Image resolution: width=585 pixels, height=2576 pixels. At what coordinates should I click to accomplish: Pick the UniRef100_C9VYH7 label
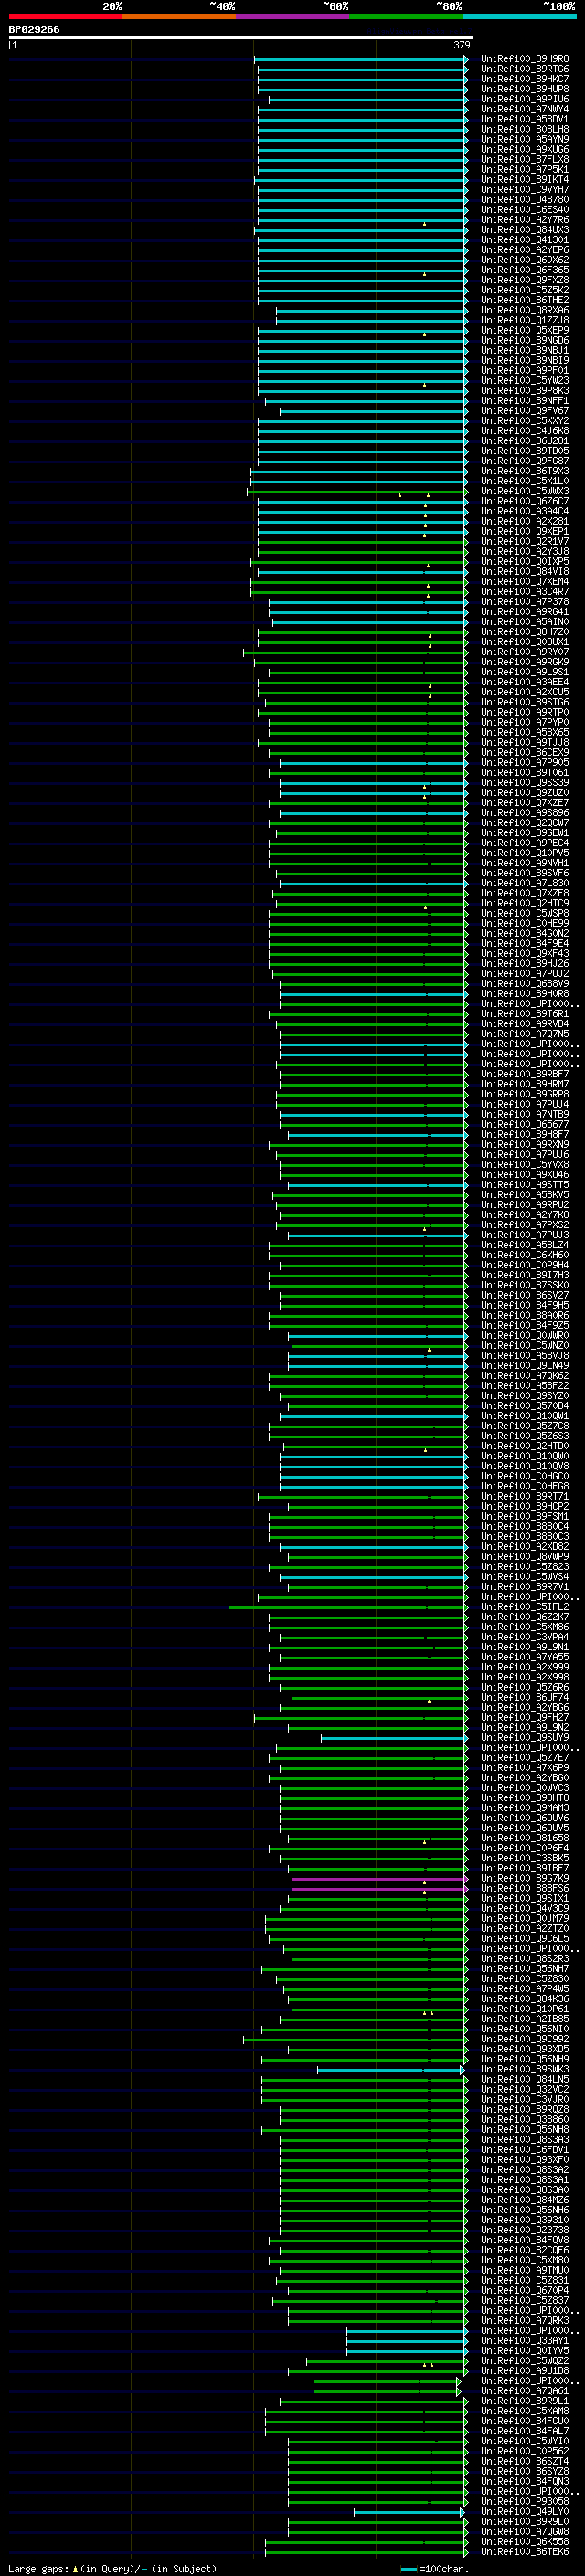coord(525,190)
